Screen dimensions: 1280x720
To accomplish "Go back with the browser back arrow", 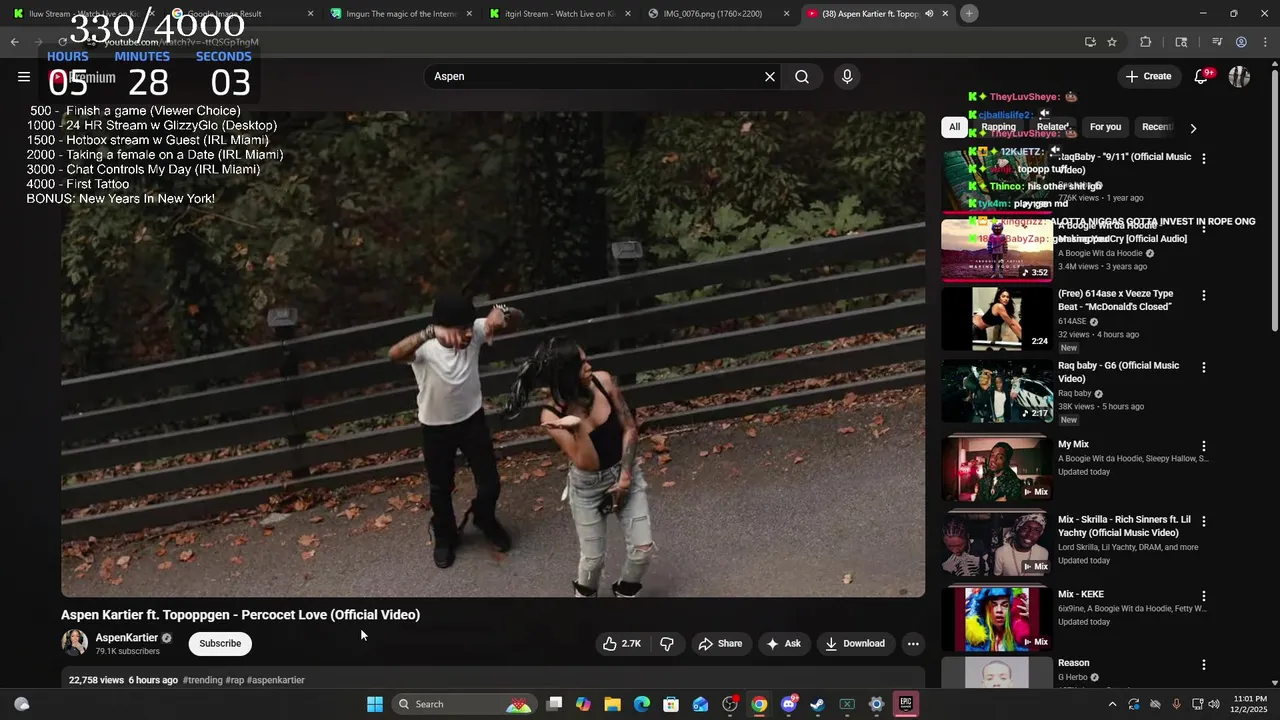I will click(x=14, y=42).
